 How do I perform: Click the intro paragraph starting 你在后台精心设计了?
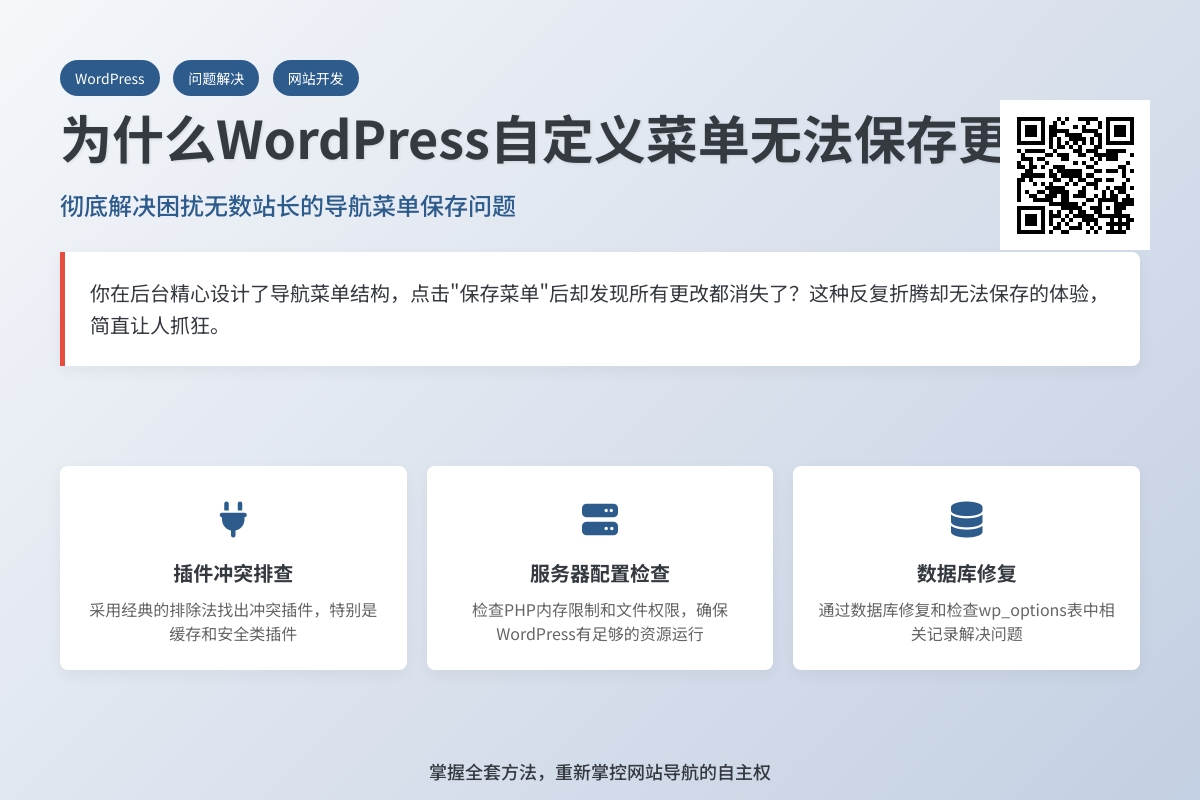pyautogui.click(x=600, y=309)
